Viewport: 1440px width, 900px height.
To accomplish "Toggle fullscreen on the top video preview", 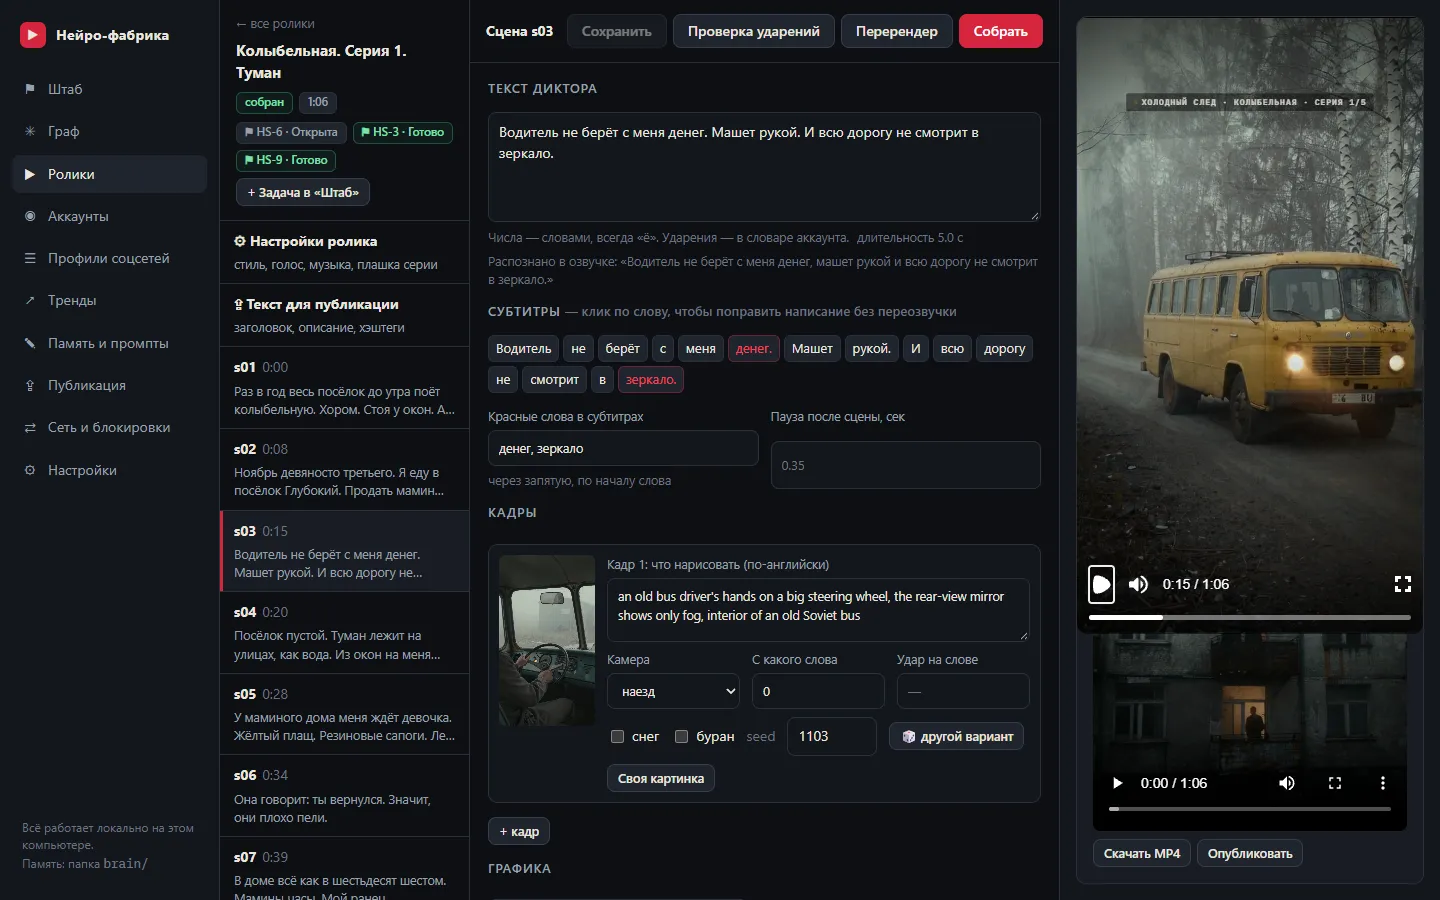I will pyautogui.click(x=1403, y=584).
